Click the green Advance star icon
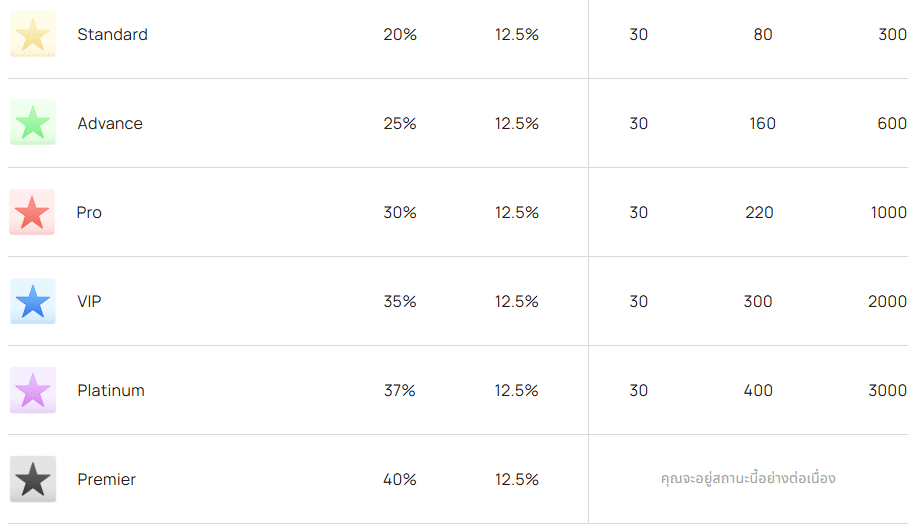The height and width of the screenshot is (528, 916). (33, 123)
